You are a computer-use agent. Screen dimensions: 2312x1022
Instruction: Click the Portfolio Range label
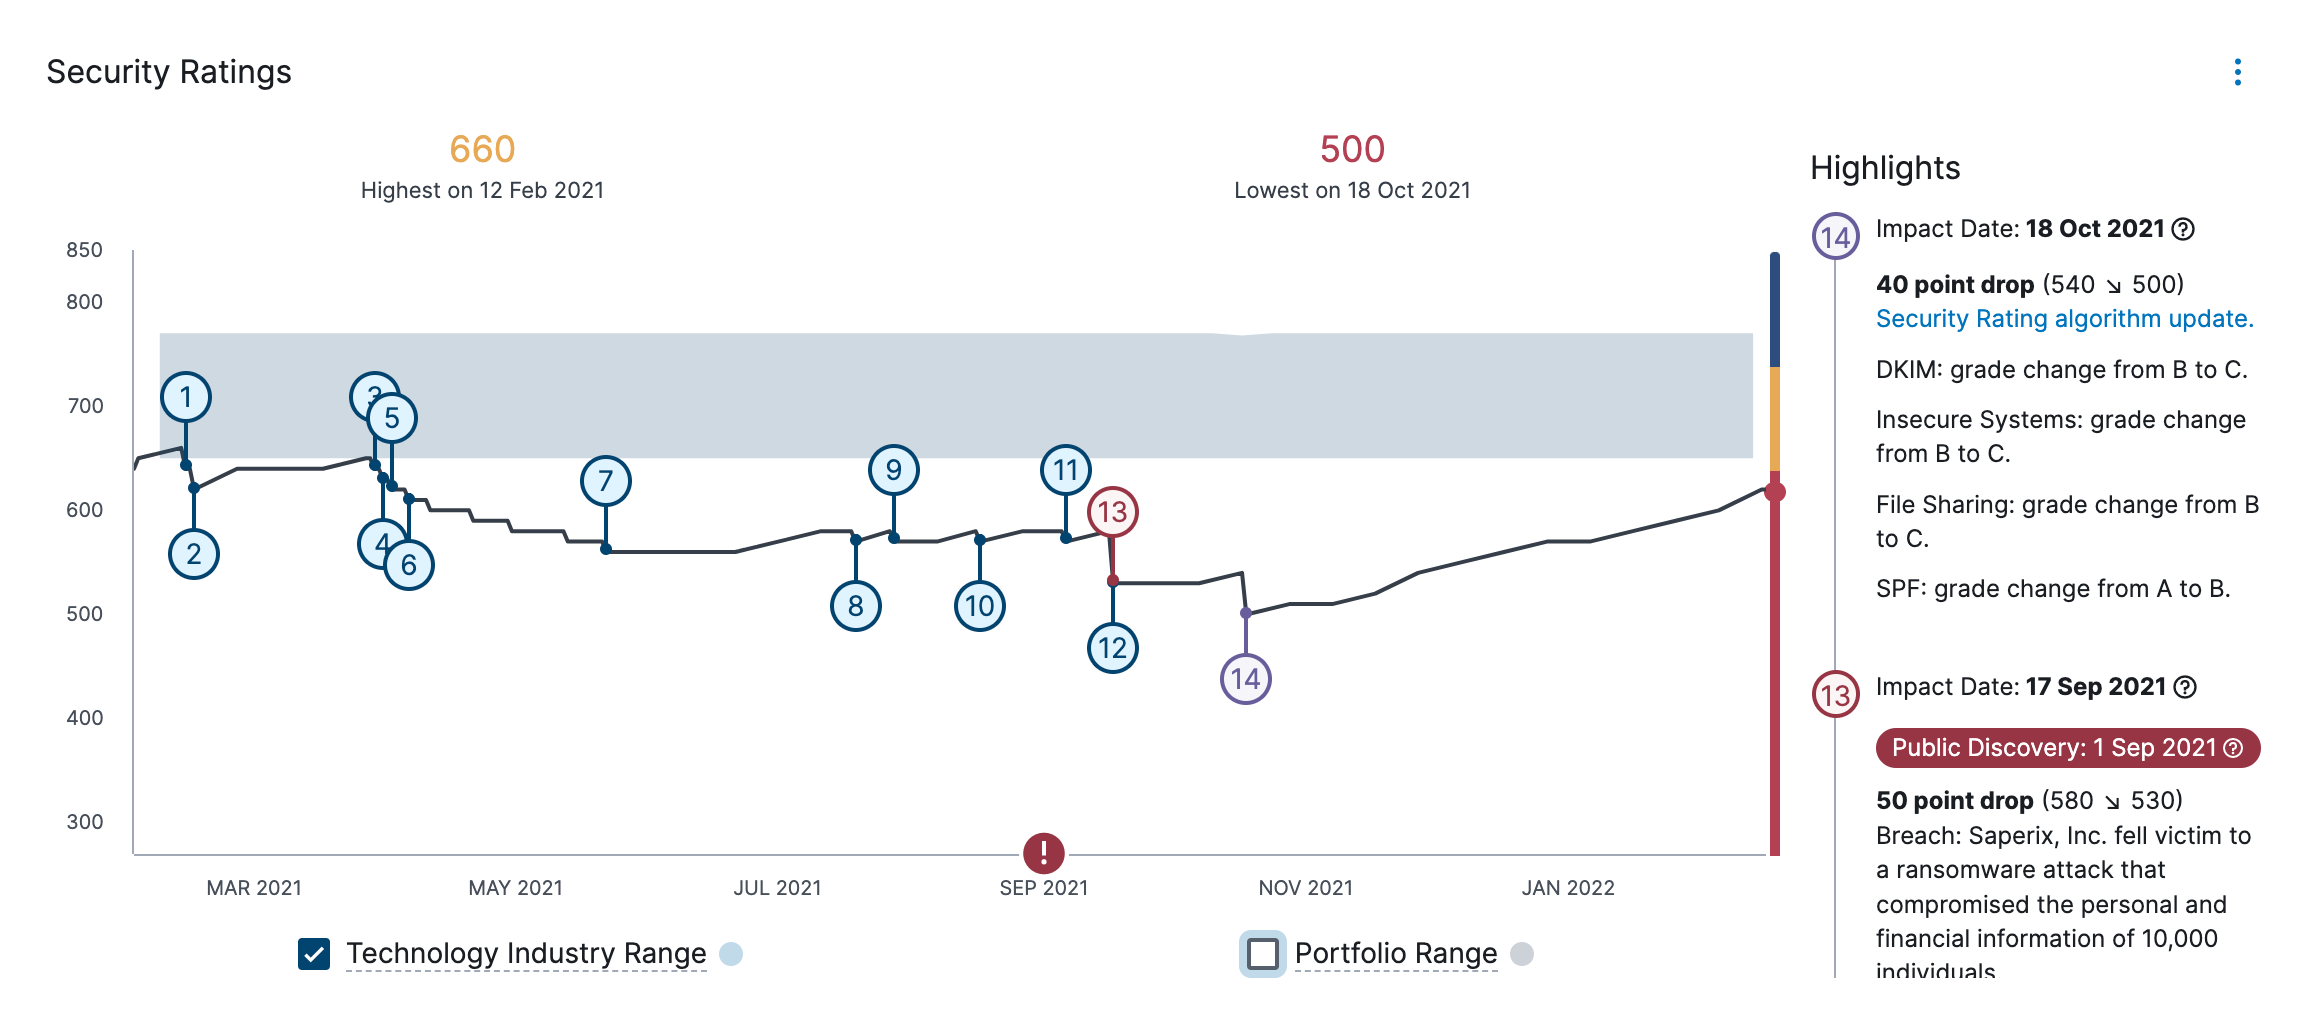tap(1395, 954)
